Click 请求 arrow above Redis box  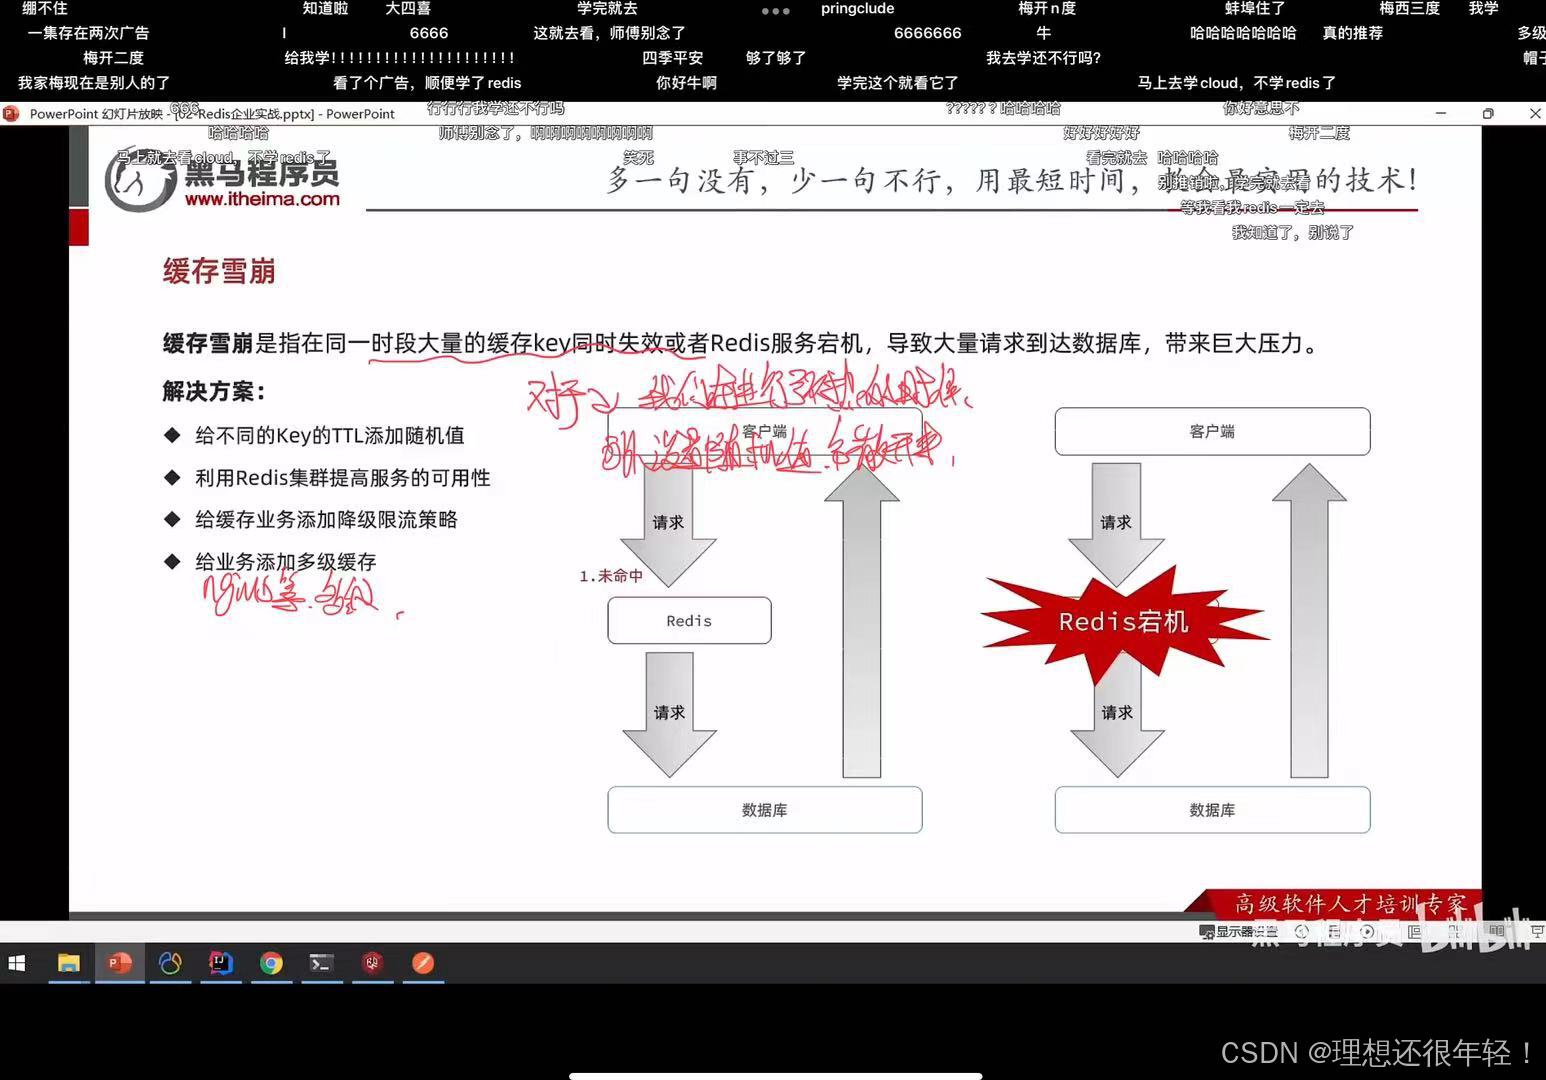[668, 523]
